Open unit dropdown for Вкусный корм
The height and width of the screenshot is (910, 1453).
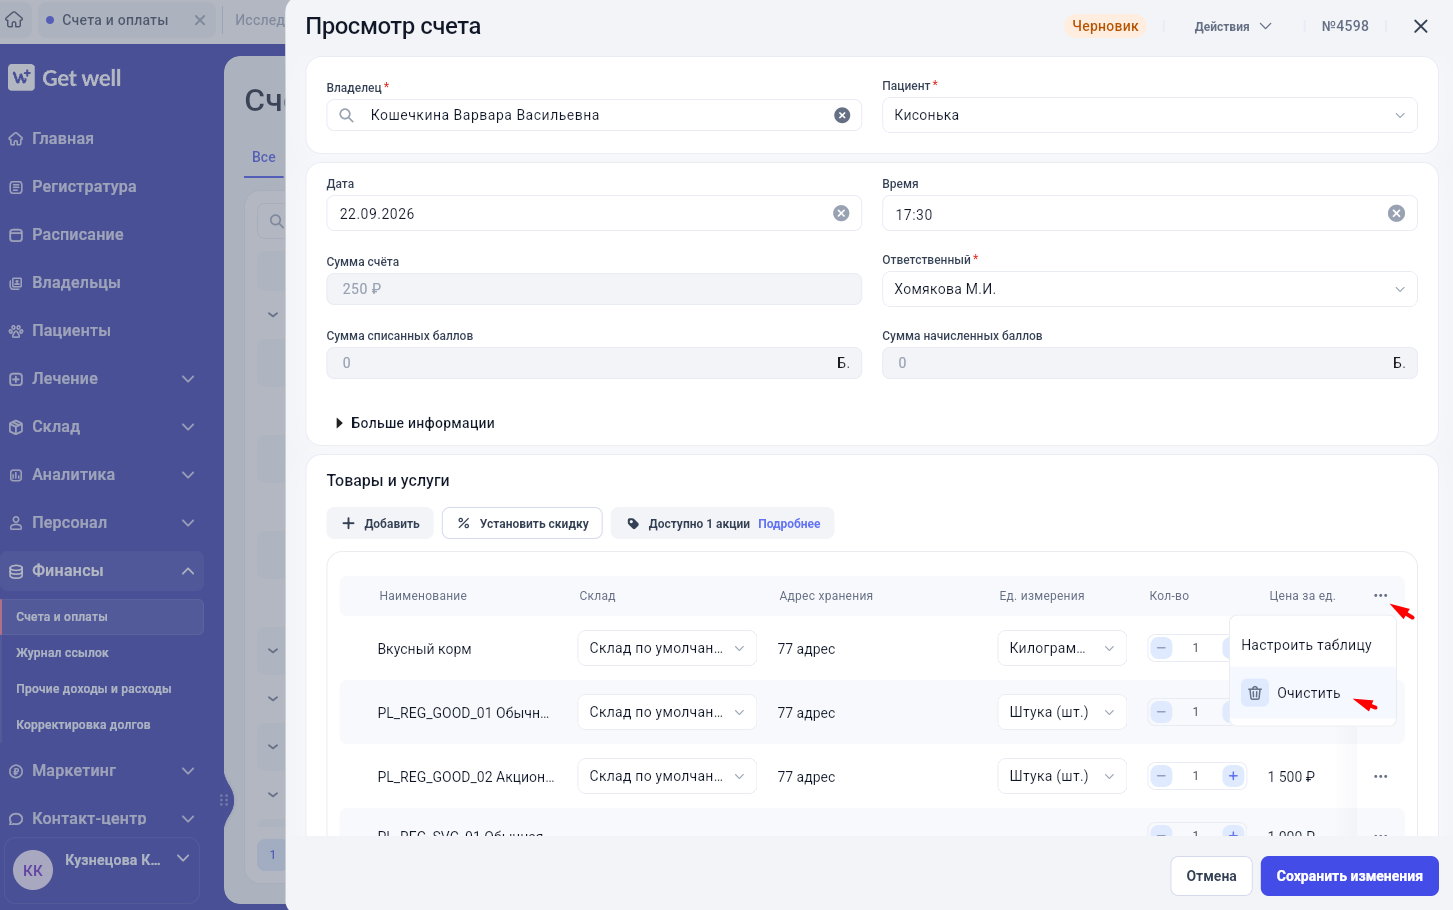coord(1062,648)
